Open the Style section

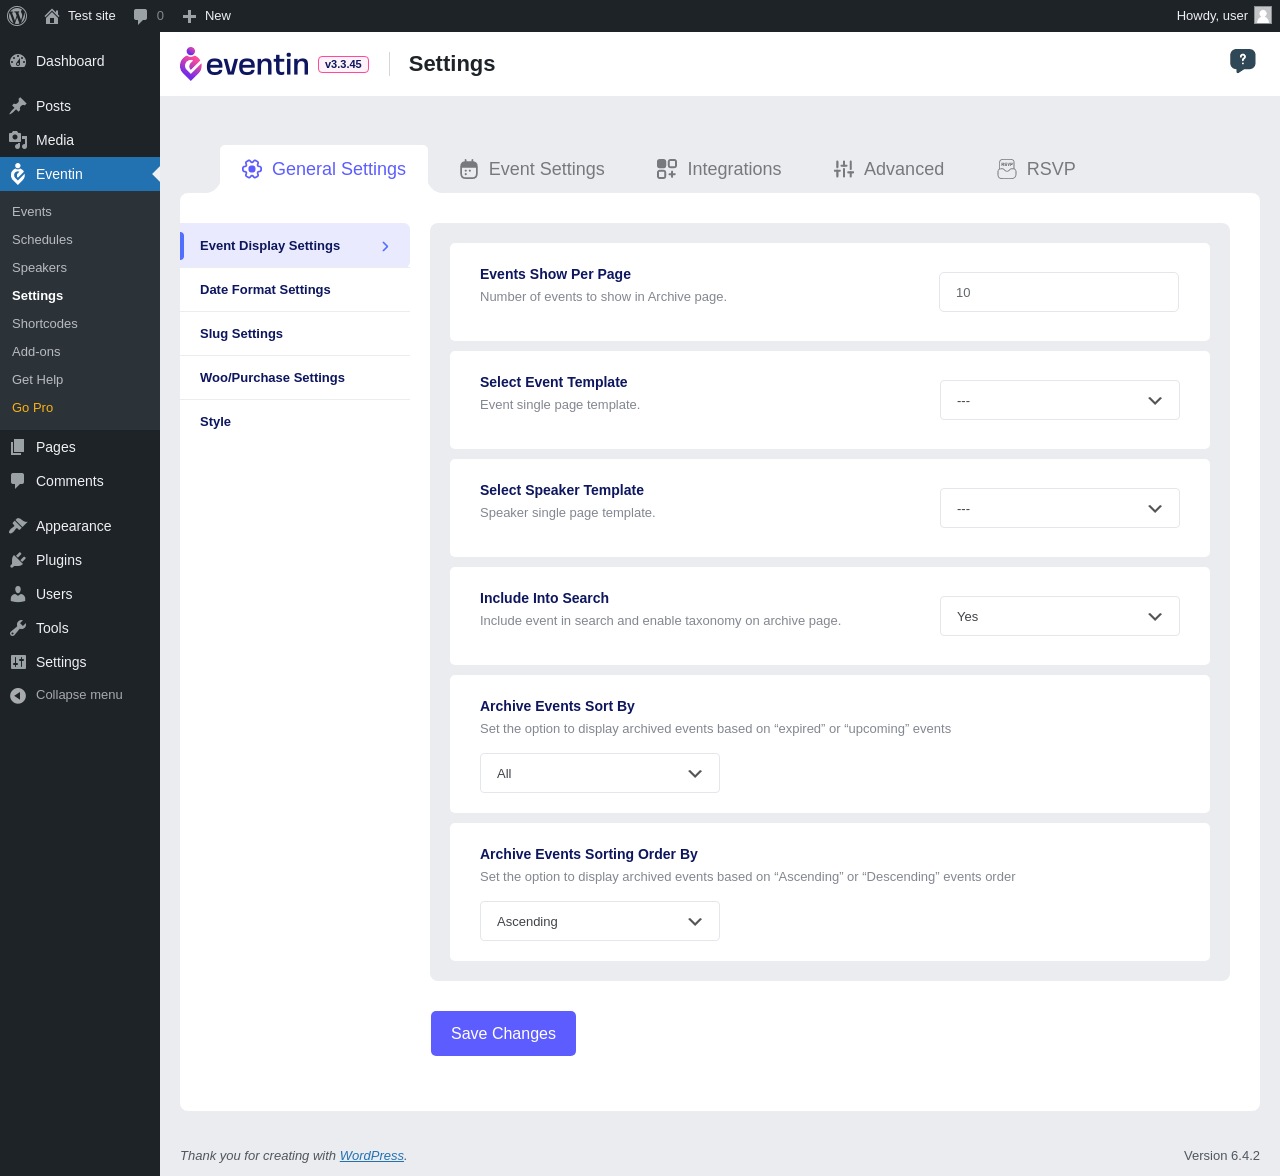[x=295, y=422]
